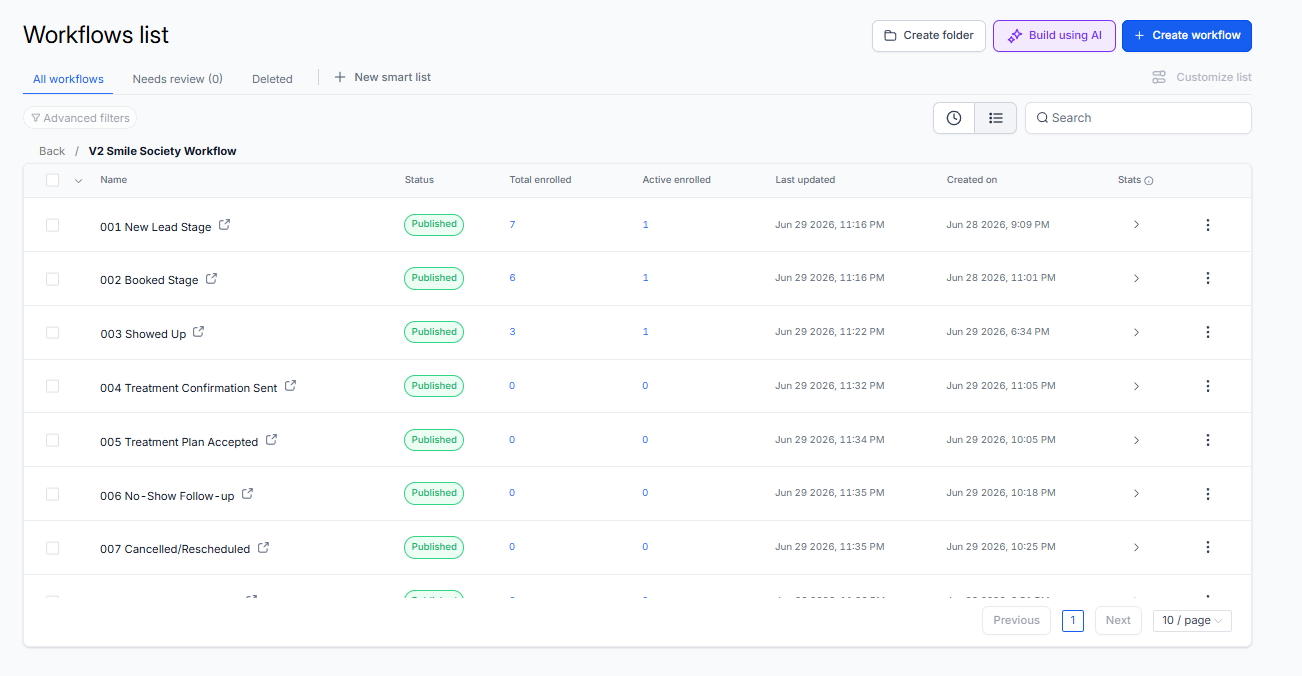Open more options for 001 New Lead Stage
Screen dimensions: 1302x676
pyautogui.click(x=1208, y=225)
